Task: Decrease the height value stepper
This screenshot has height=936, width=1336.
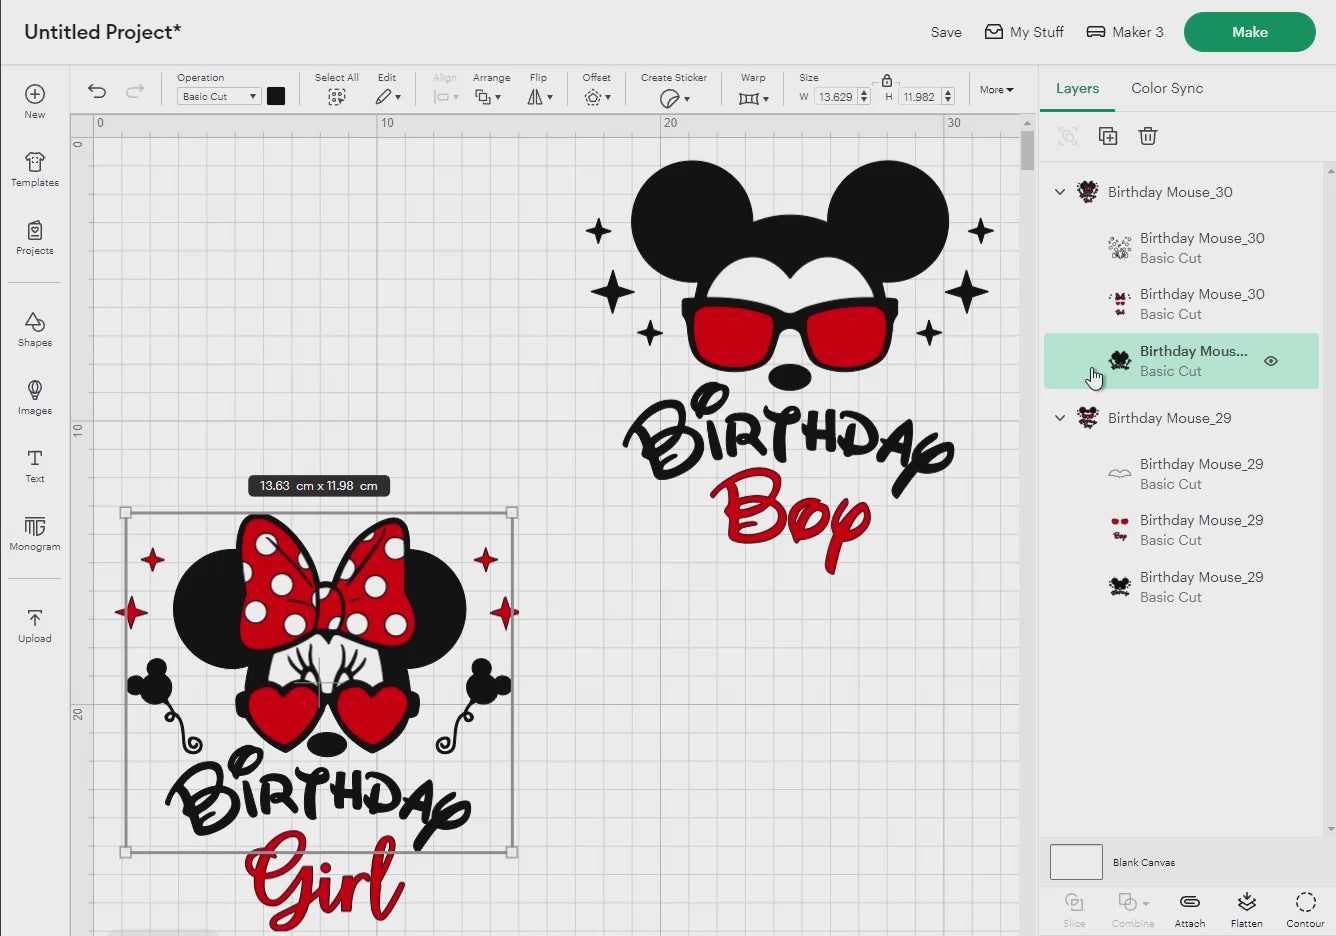Action: pos(948,101)
